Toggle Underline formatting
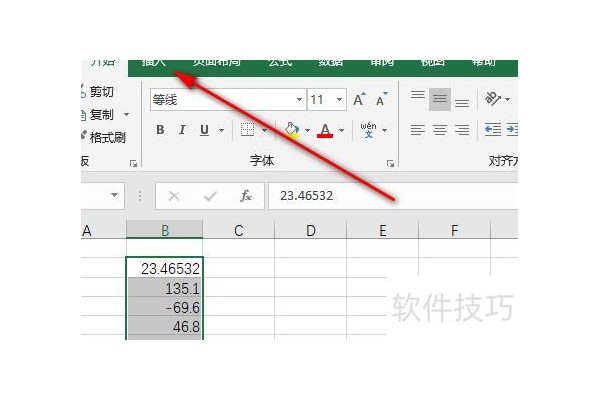This screenshot has width=600, height=400. pos(204,130)
